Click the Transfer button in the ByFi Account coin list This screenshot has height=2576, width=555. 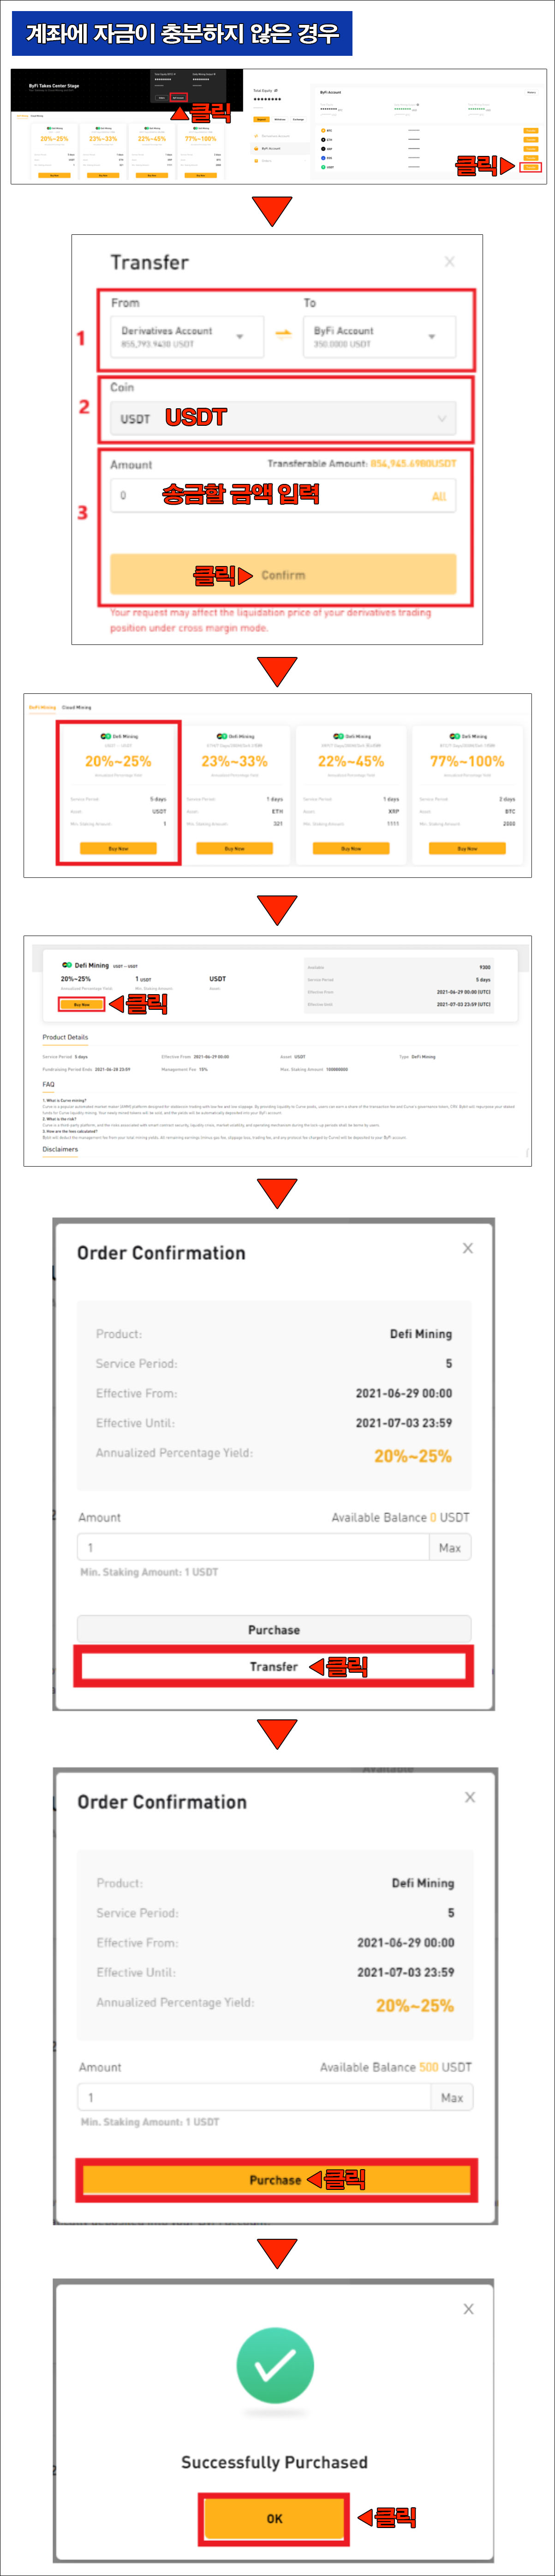531,167
